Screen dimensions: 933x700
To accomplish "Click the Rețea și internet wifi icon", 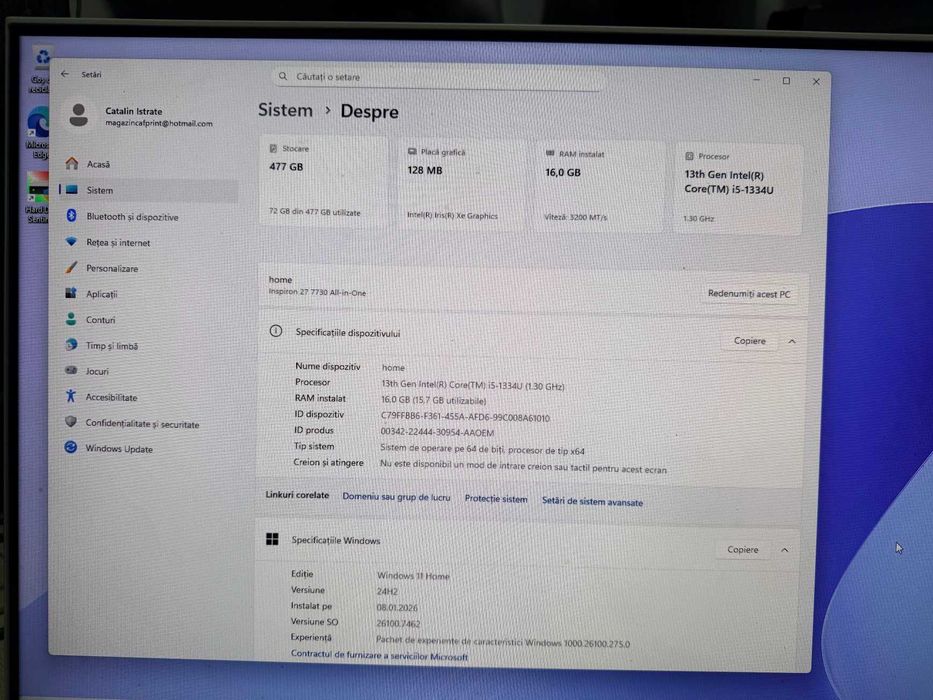I will click(x=71, y=242).
